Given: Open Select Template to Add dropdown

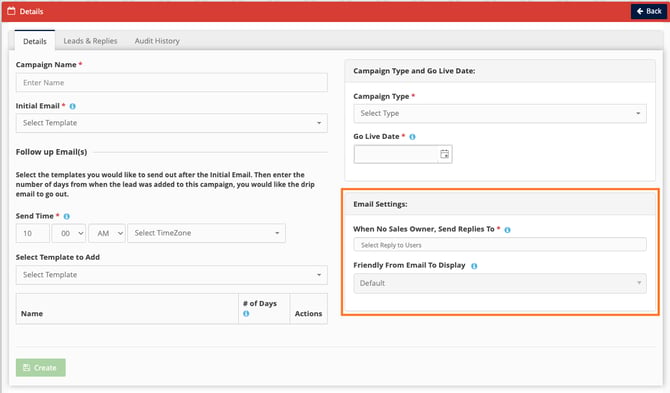Looking at the screenshot, I should pyautogui.click(x=172, y=275).
